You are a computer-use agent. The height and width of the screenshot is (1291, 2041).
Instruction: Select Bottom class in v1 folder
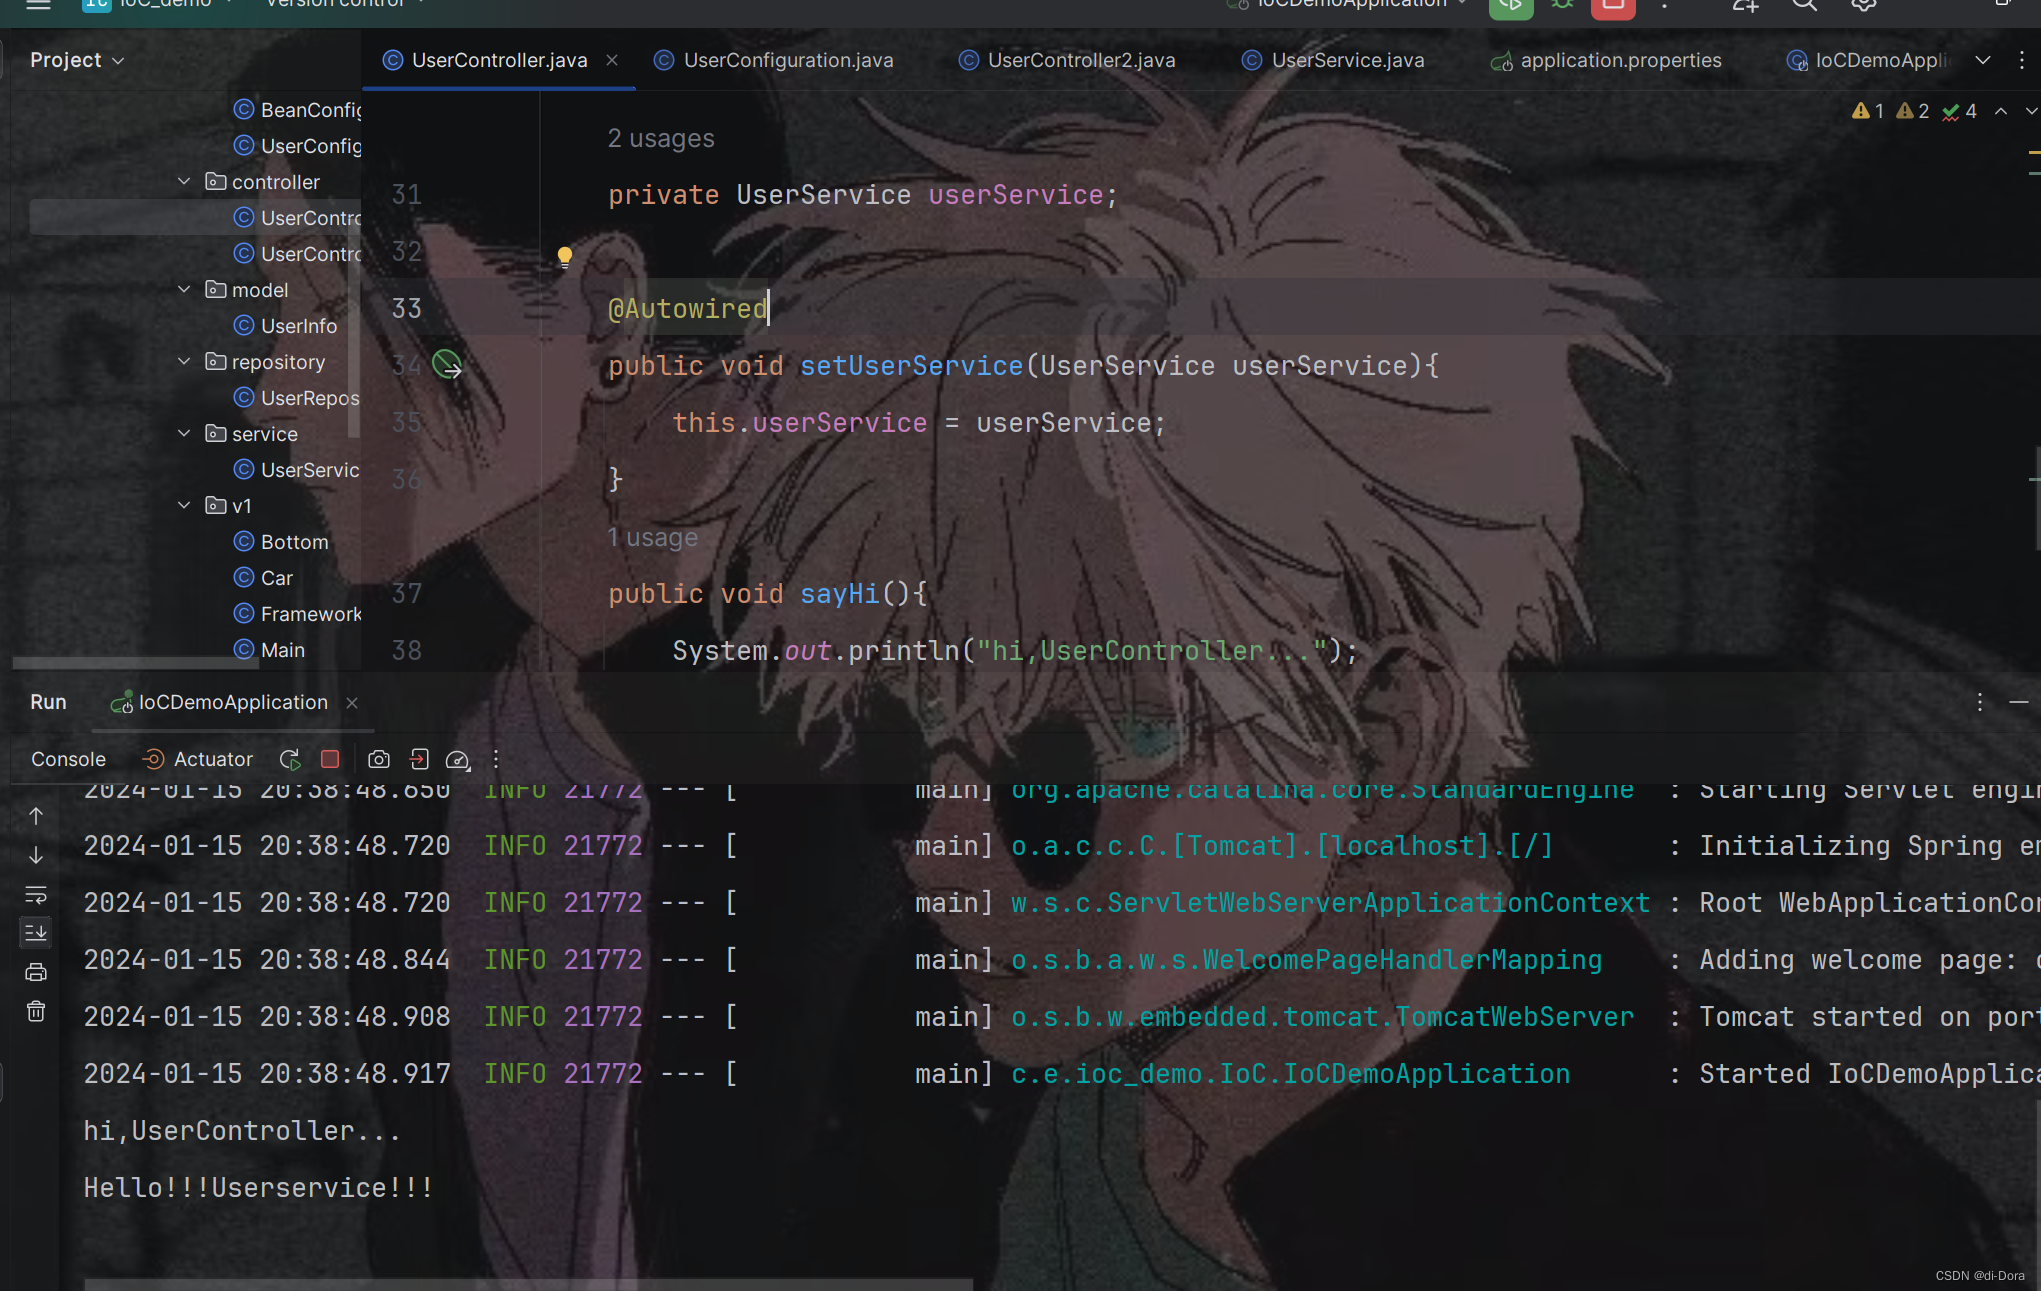pyautogui.click(x=281, y=541)
